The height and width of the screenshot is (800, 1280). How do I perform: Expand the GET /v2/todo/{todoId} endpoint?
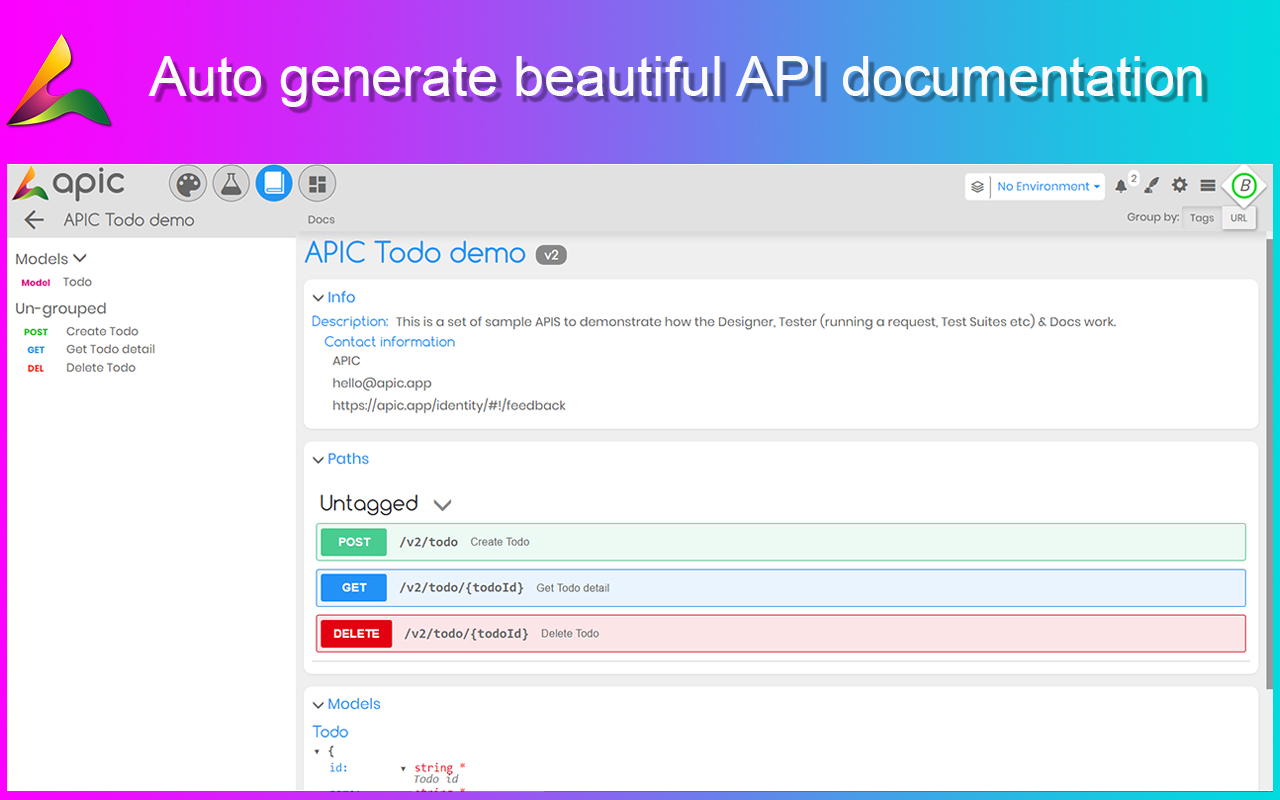(x=781, y=588)
